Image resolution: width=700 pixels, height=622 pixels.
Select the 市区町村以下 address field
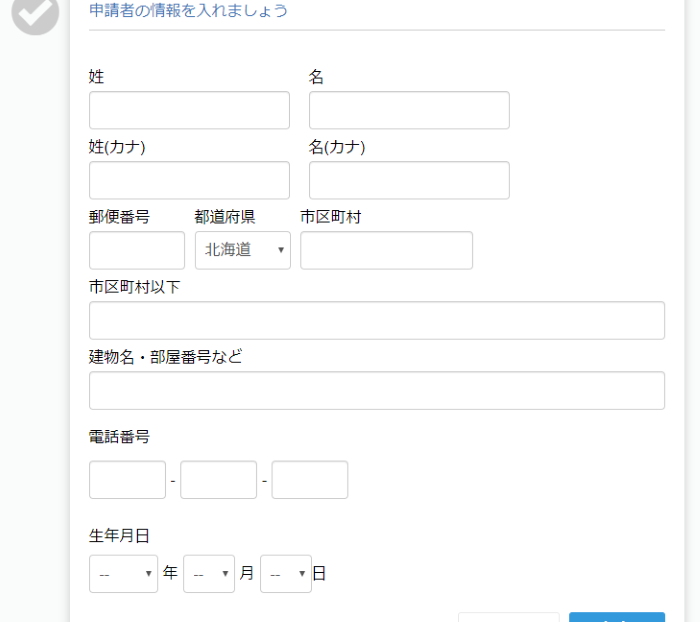tap(377, 321)
